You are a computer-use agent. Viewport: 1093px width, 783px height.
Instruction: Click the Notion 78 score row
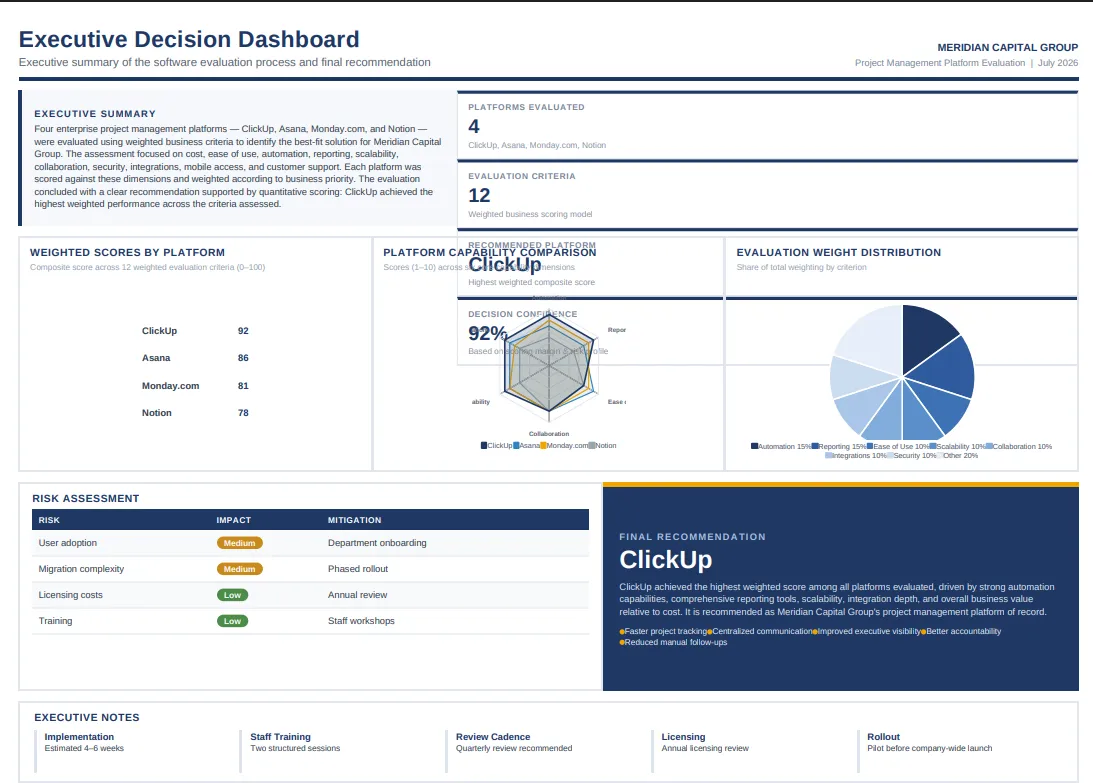[195, 413]
